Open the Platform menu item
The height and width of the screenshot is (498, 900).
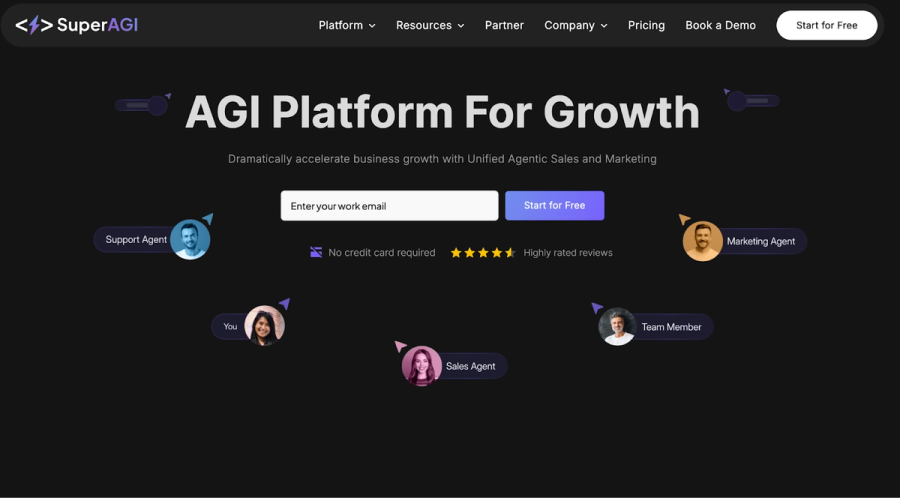340,25
